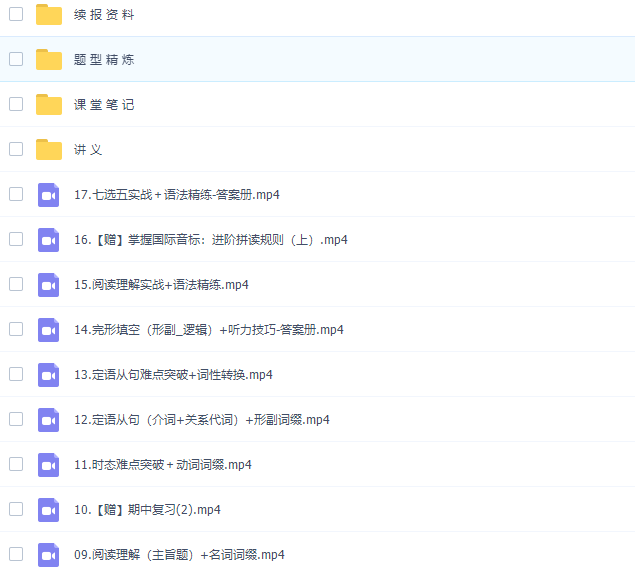Tick the checkbox beside 续报资料 folder
This screenshot has height=574, width=635.
(x=16, y=14)
